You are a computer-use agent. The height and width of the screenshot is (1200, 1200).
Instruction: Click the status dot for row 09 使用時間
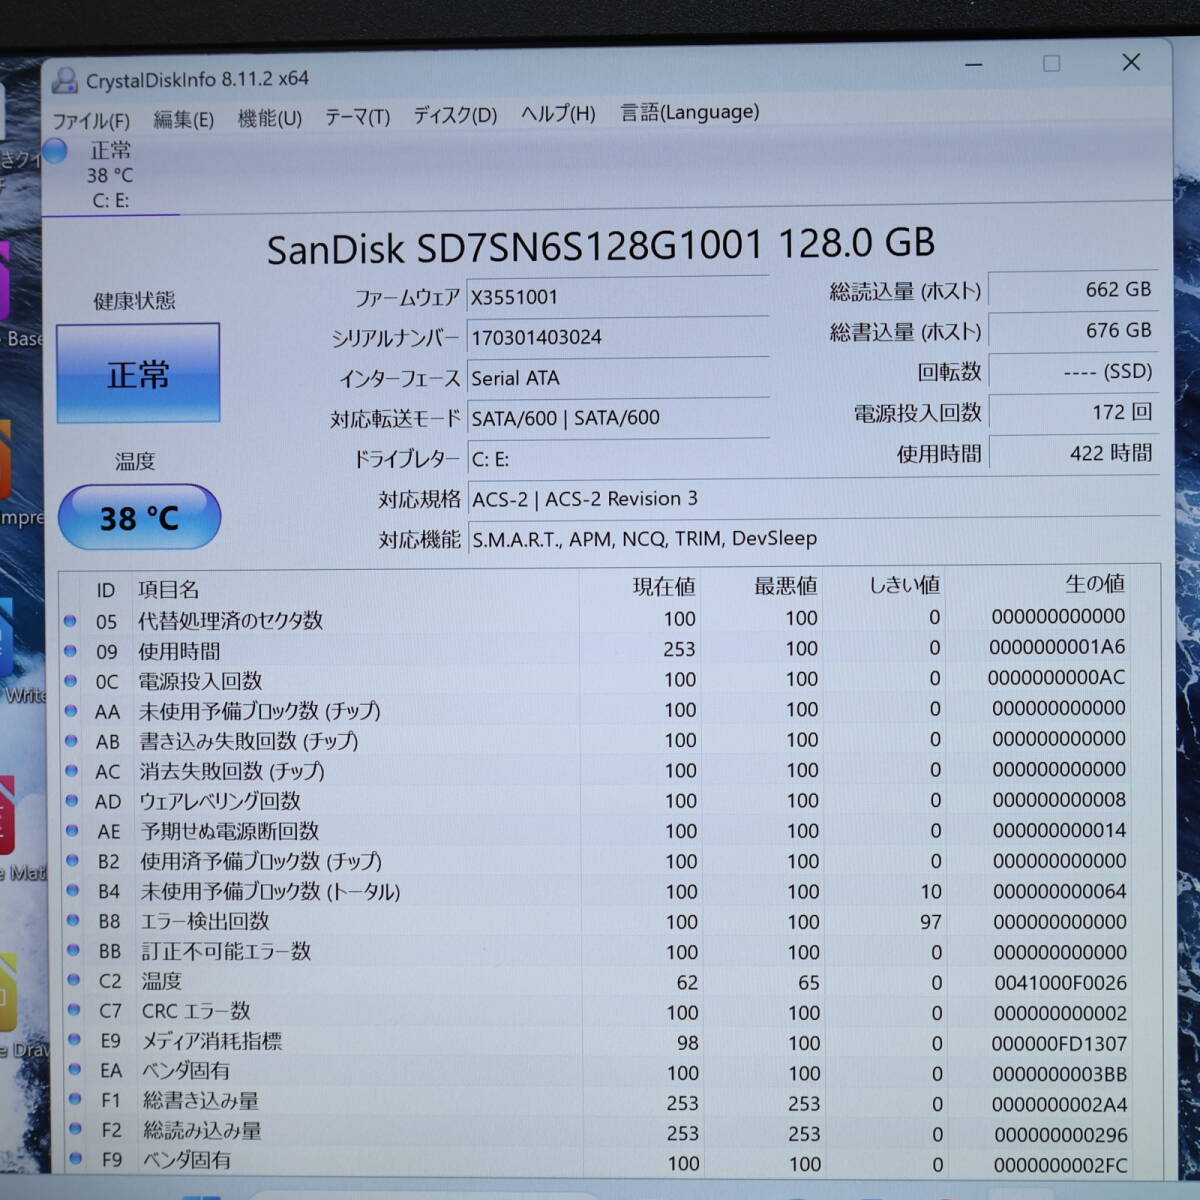click(70, 651)
